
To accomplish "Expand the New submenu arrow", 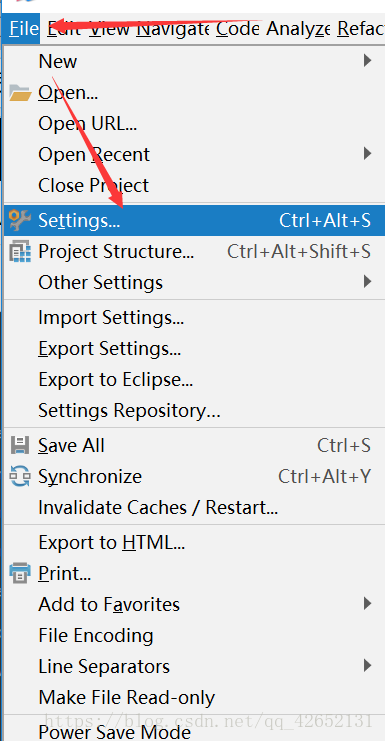I will click(367, 60).
